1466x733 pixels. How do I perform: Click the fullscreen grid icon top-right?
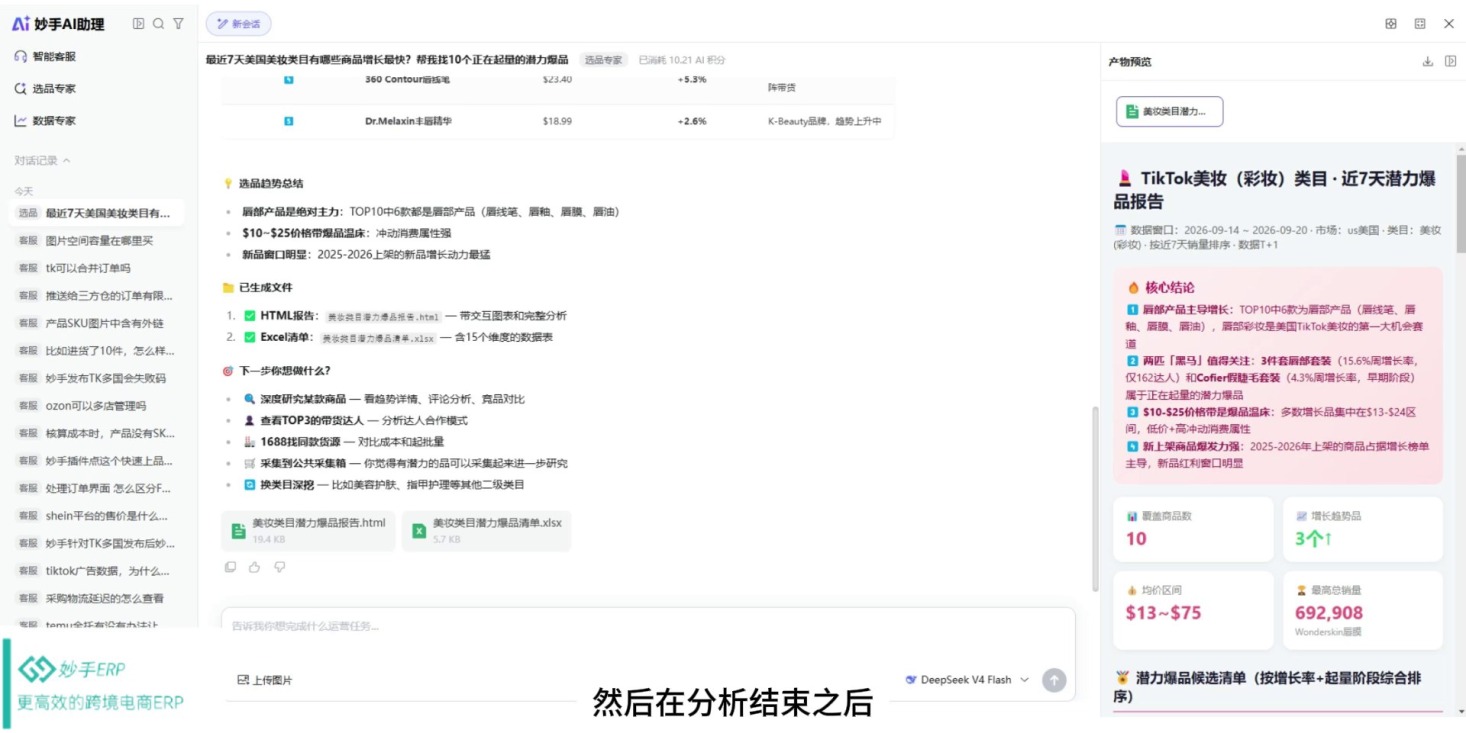pyautogui.click(x=1420, y=23)
